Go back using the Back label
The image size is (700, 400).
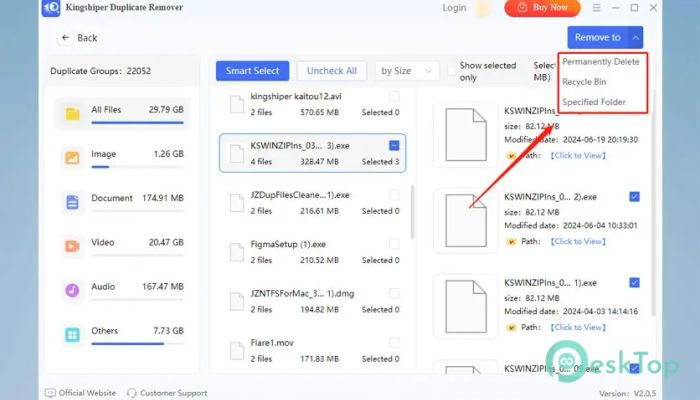(x=87, y=38)
